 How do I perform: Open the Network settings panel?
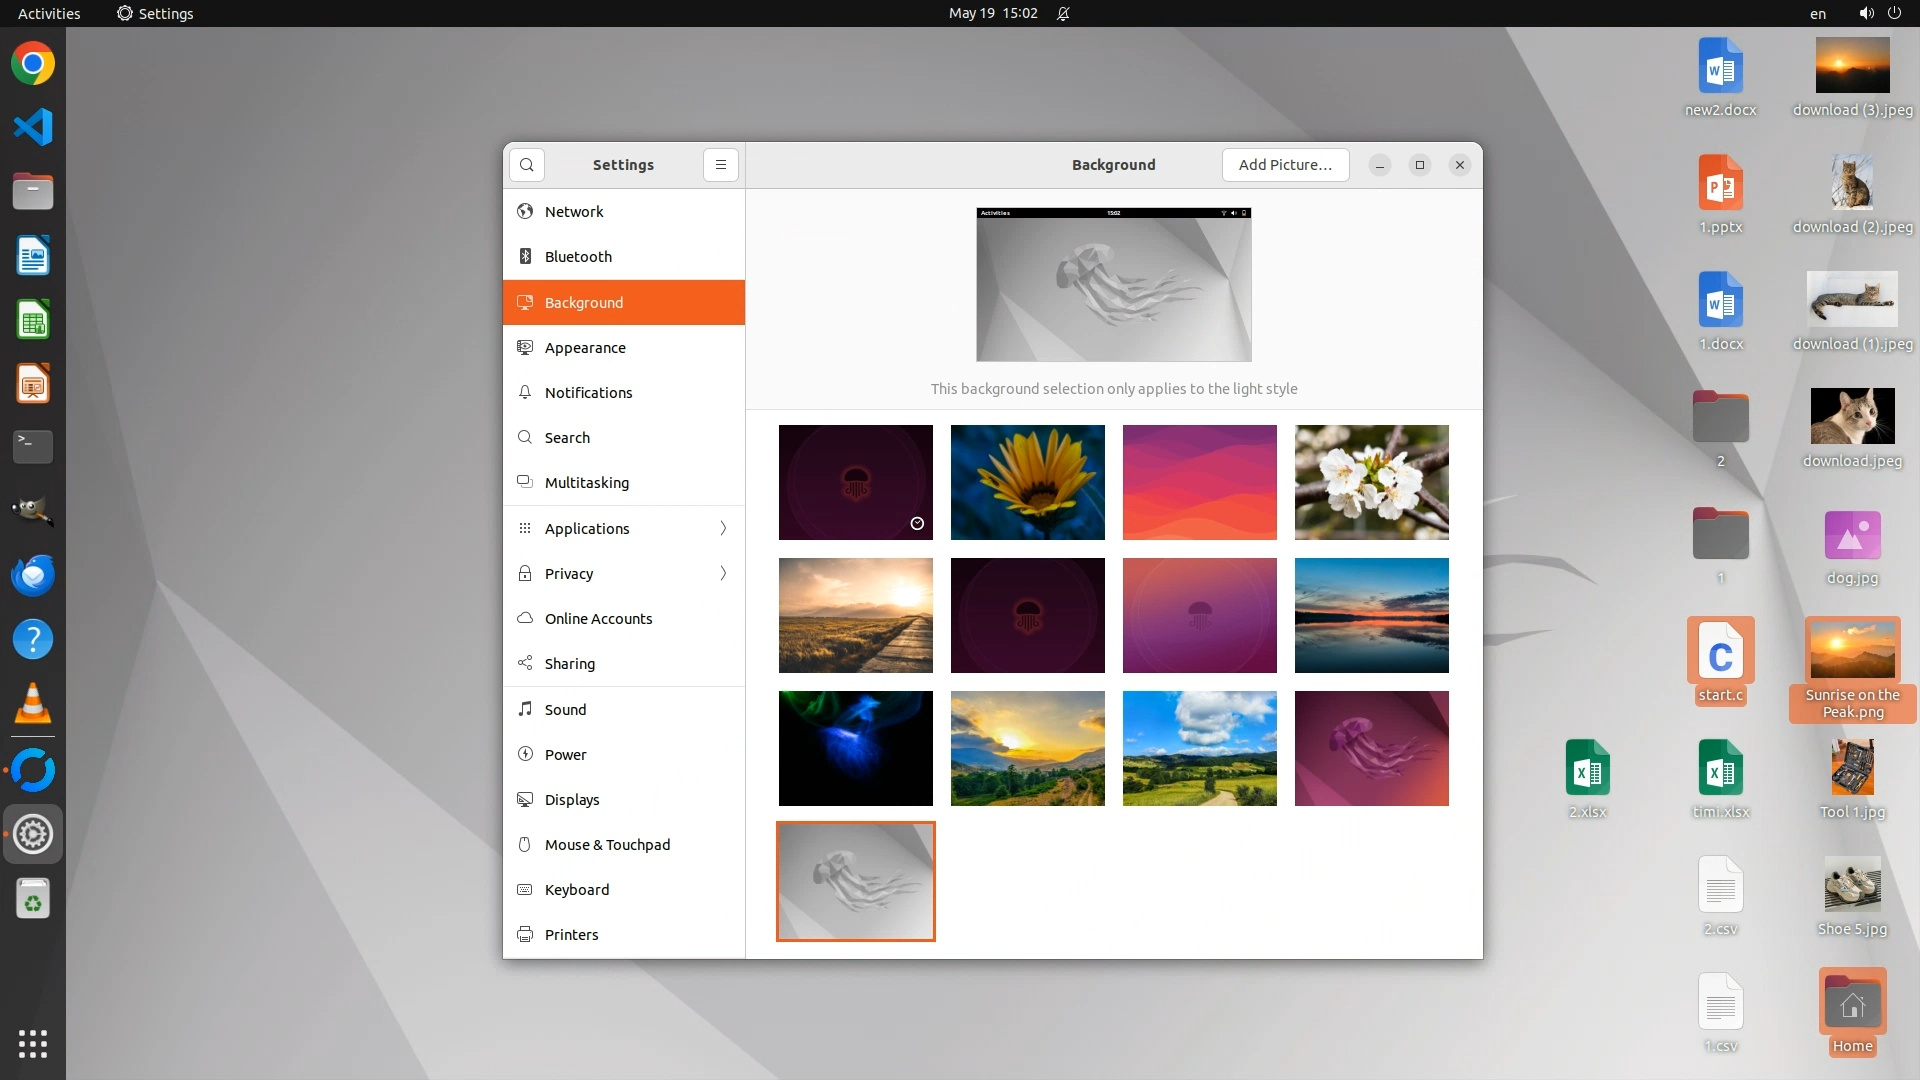574,212
